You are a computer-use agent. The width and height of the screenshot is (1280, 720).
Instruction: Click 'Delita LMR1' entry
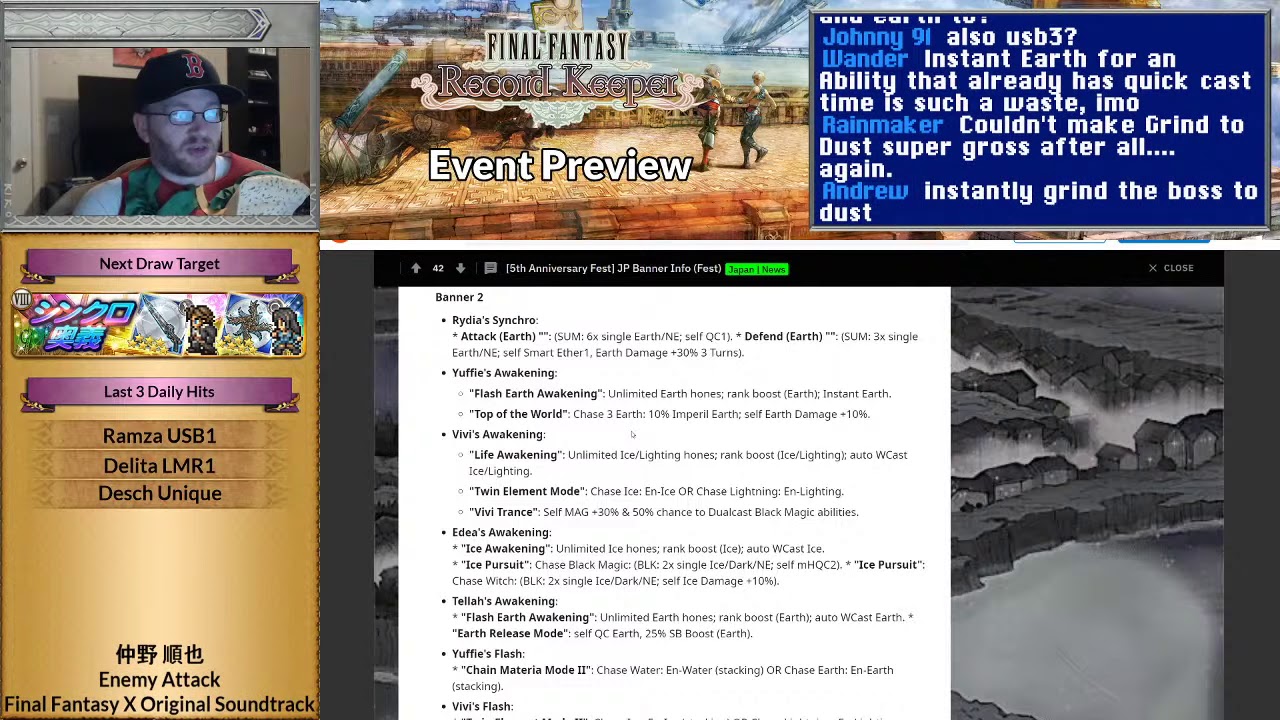[159, 465]
